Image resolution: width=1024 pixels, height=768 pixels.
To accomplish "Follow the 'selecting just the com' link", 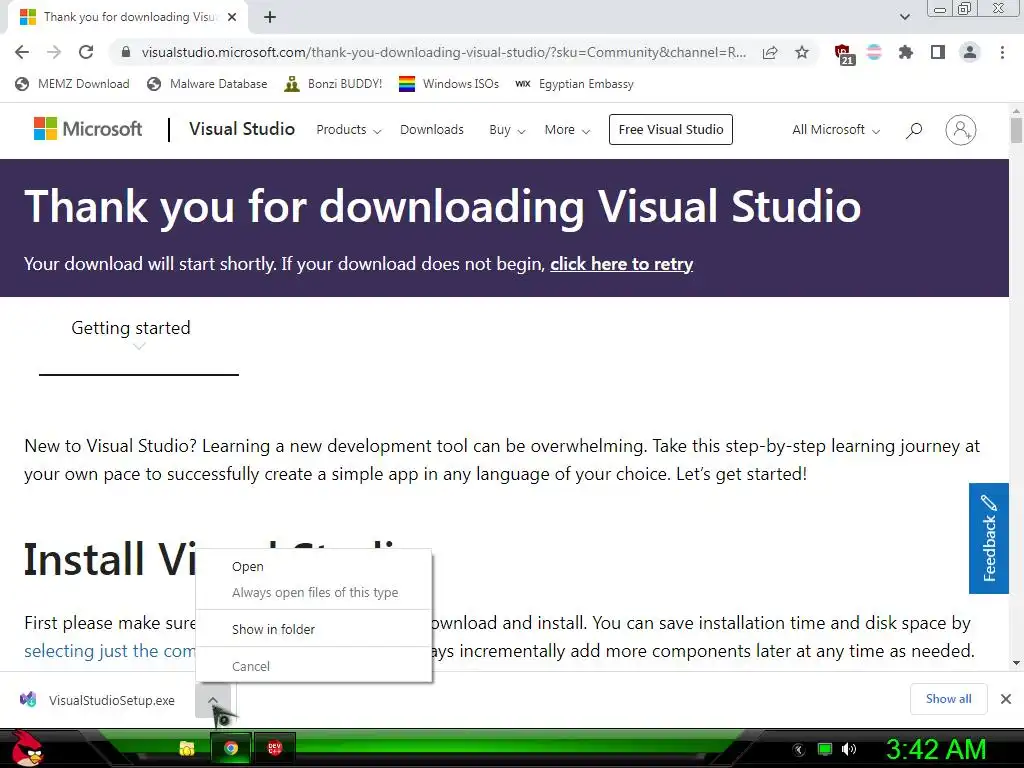I will [x=110, y=650].
